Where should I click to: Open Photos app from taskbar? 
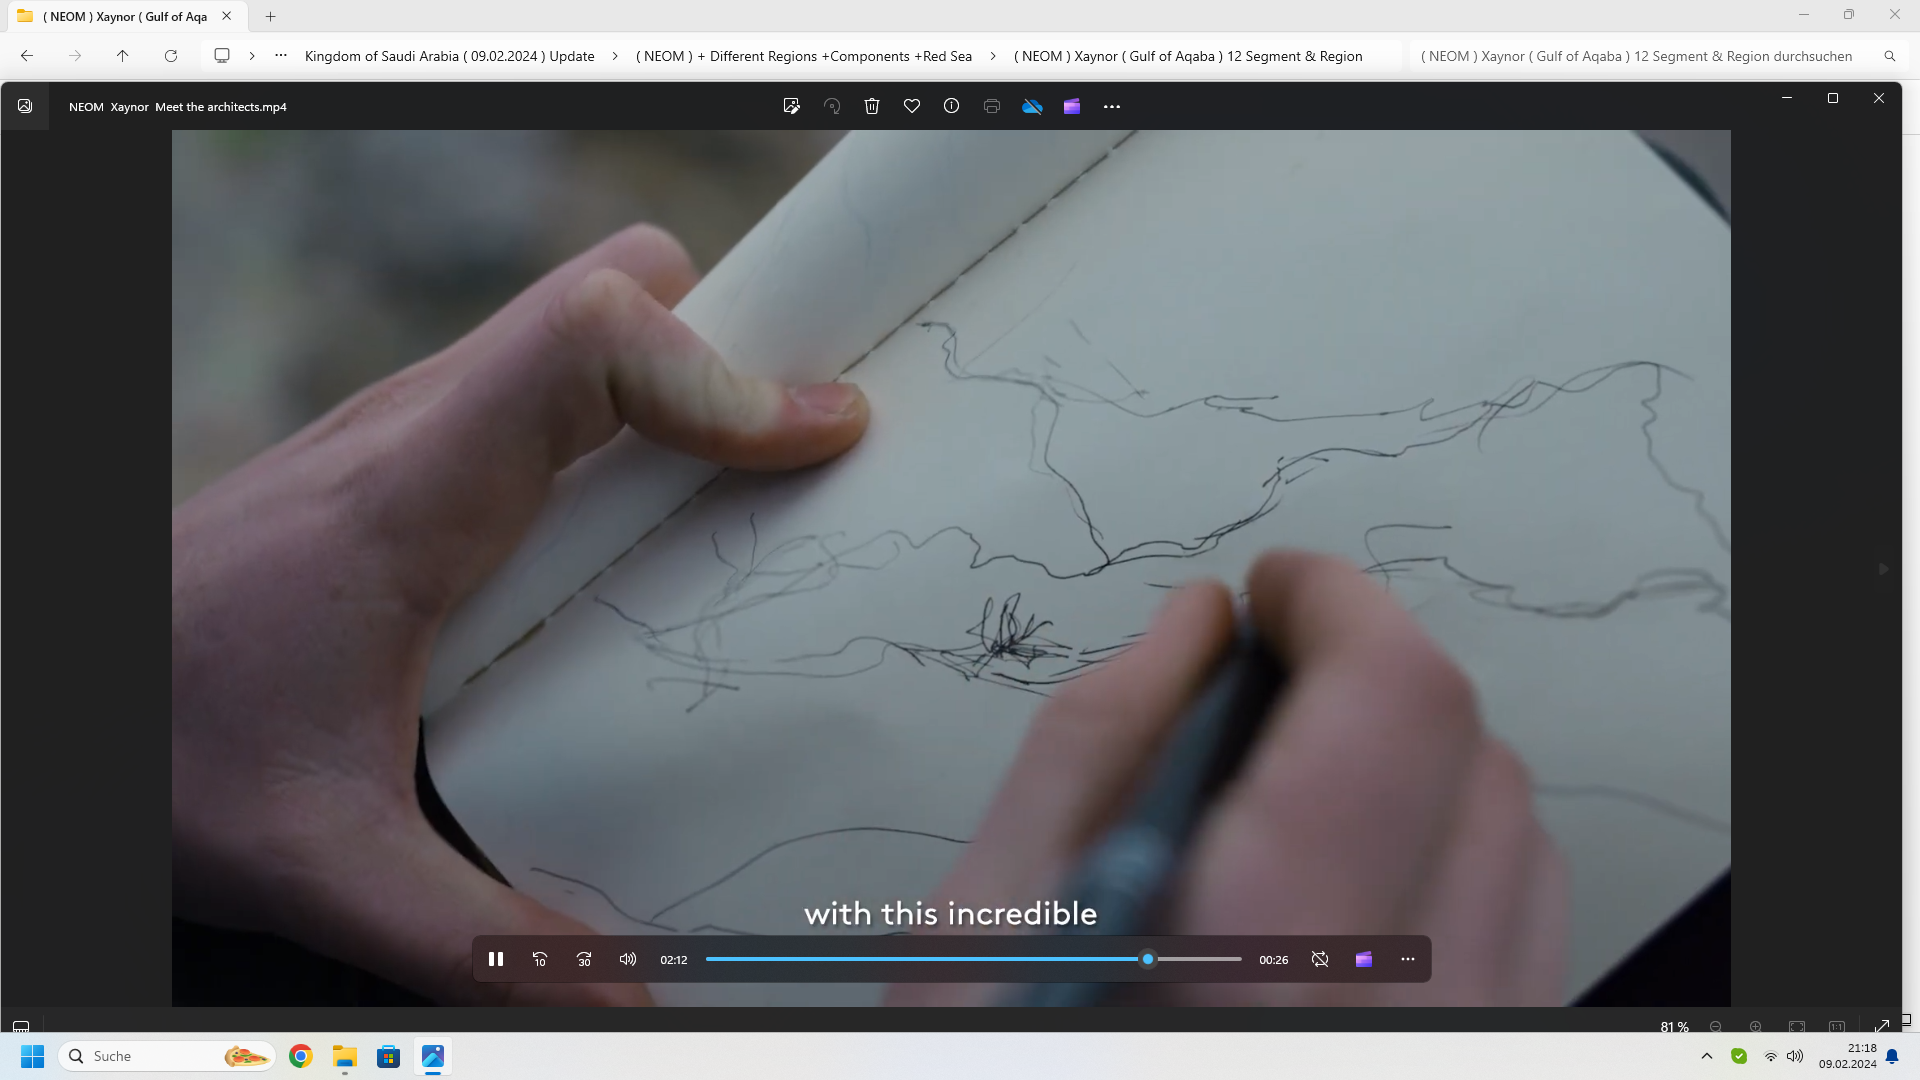tap(433, 1056)
